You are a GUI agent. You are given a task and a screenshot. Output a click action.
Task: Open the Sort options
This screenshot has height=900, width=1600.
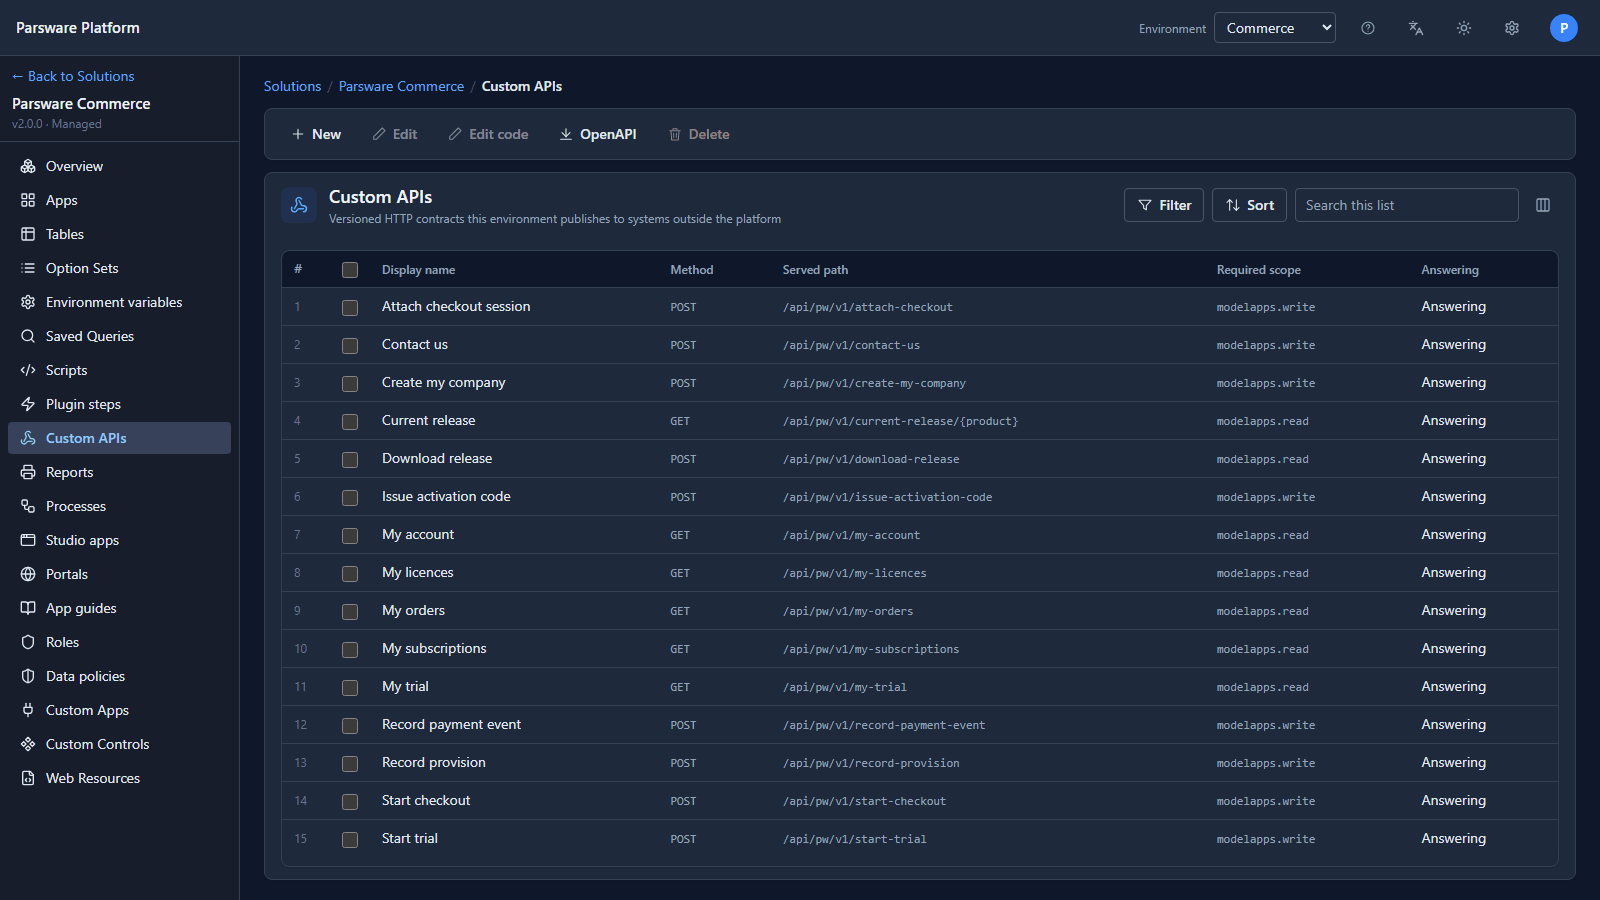[1249, 205]
